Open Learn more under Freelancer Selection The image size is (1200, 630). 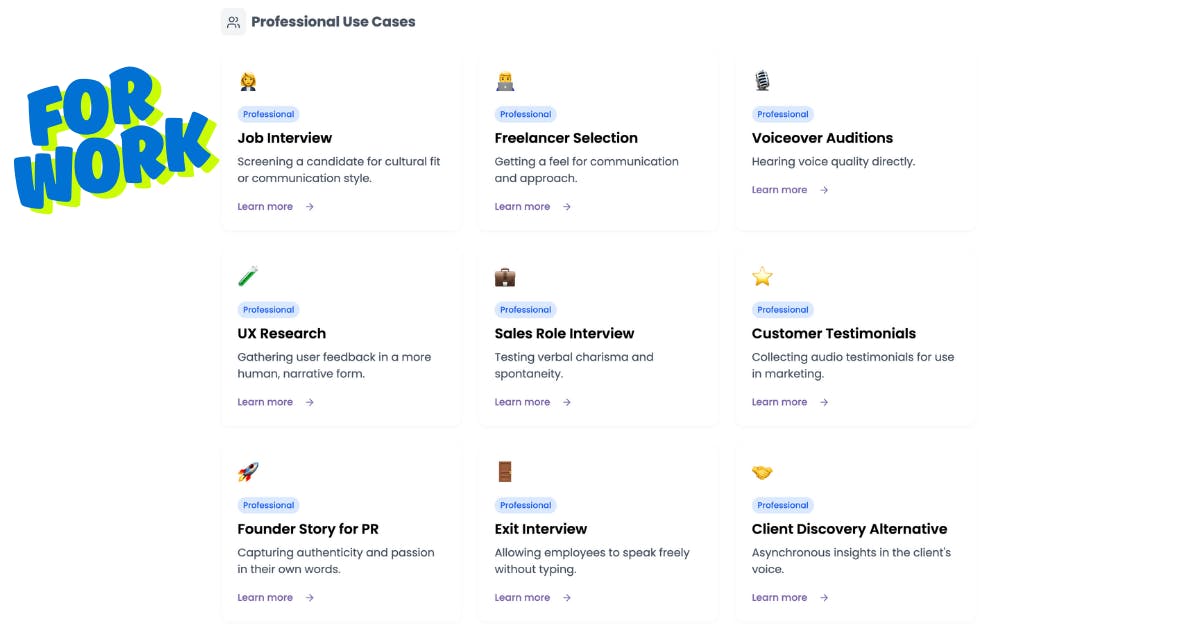click(x=522, y=207)
